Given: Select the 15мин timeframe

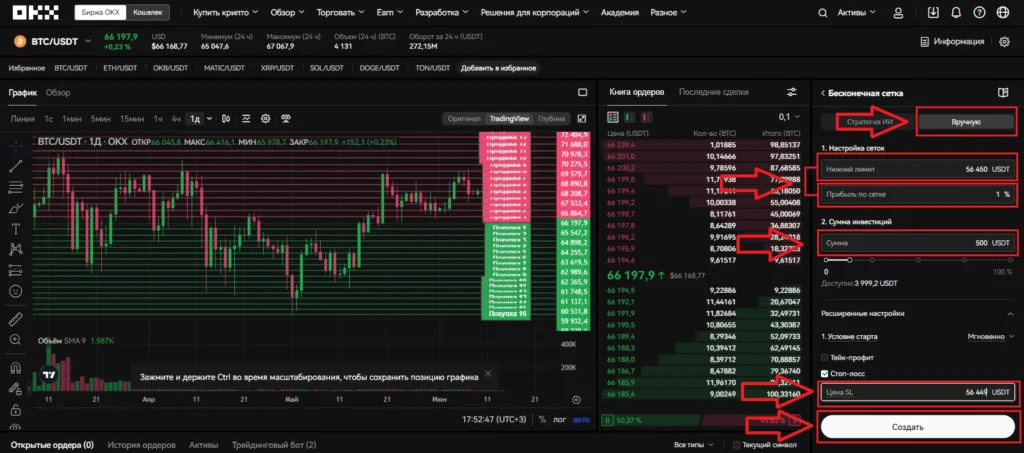Looking at the screenshot, I should click(x=132, y=119).
